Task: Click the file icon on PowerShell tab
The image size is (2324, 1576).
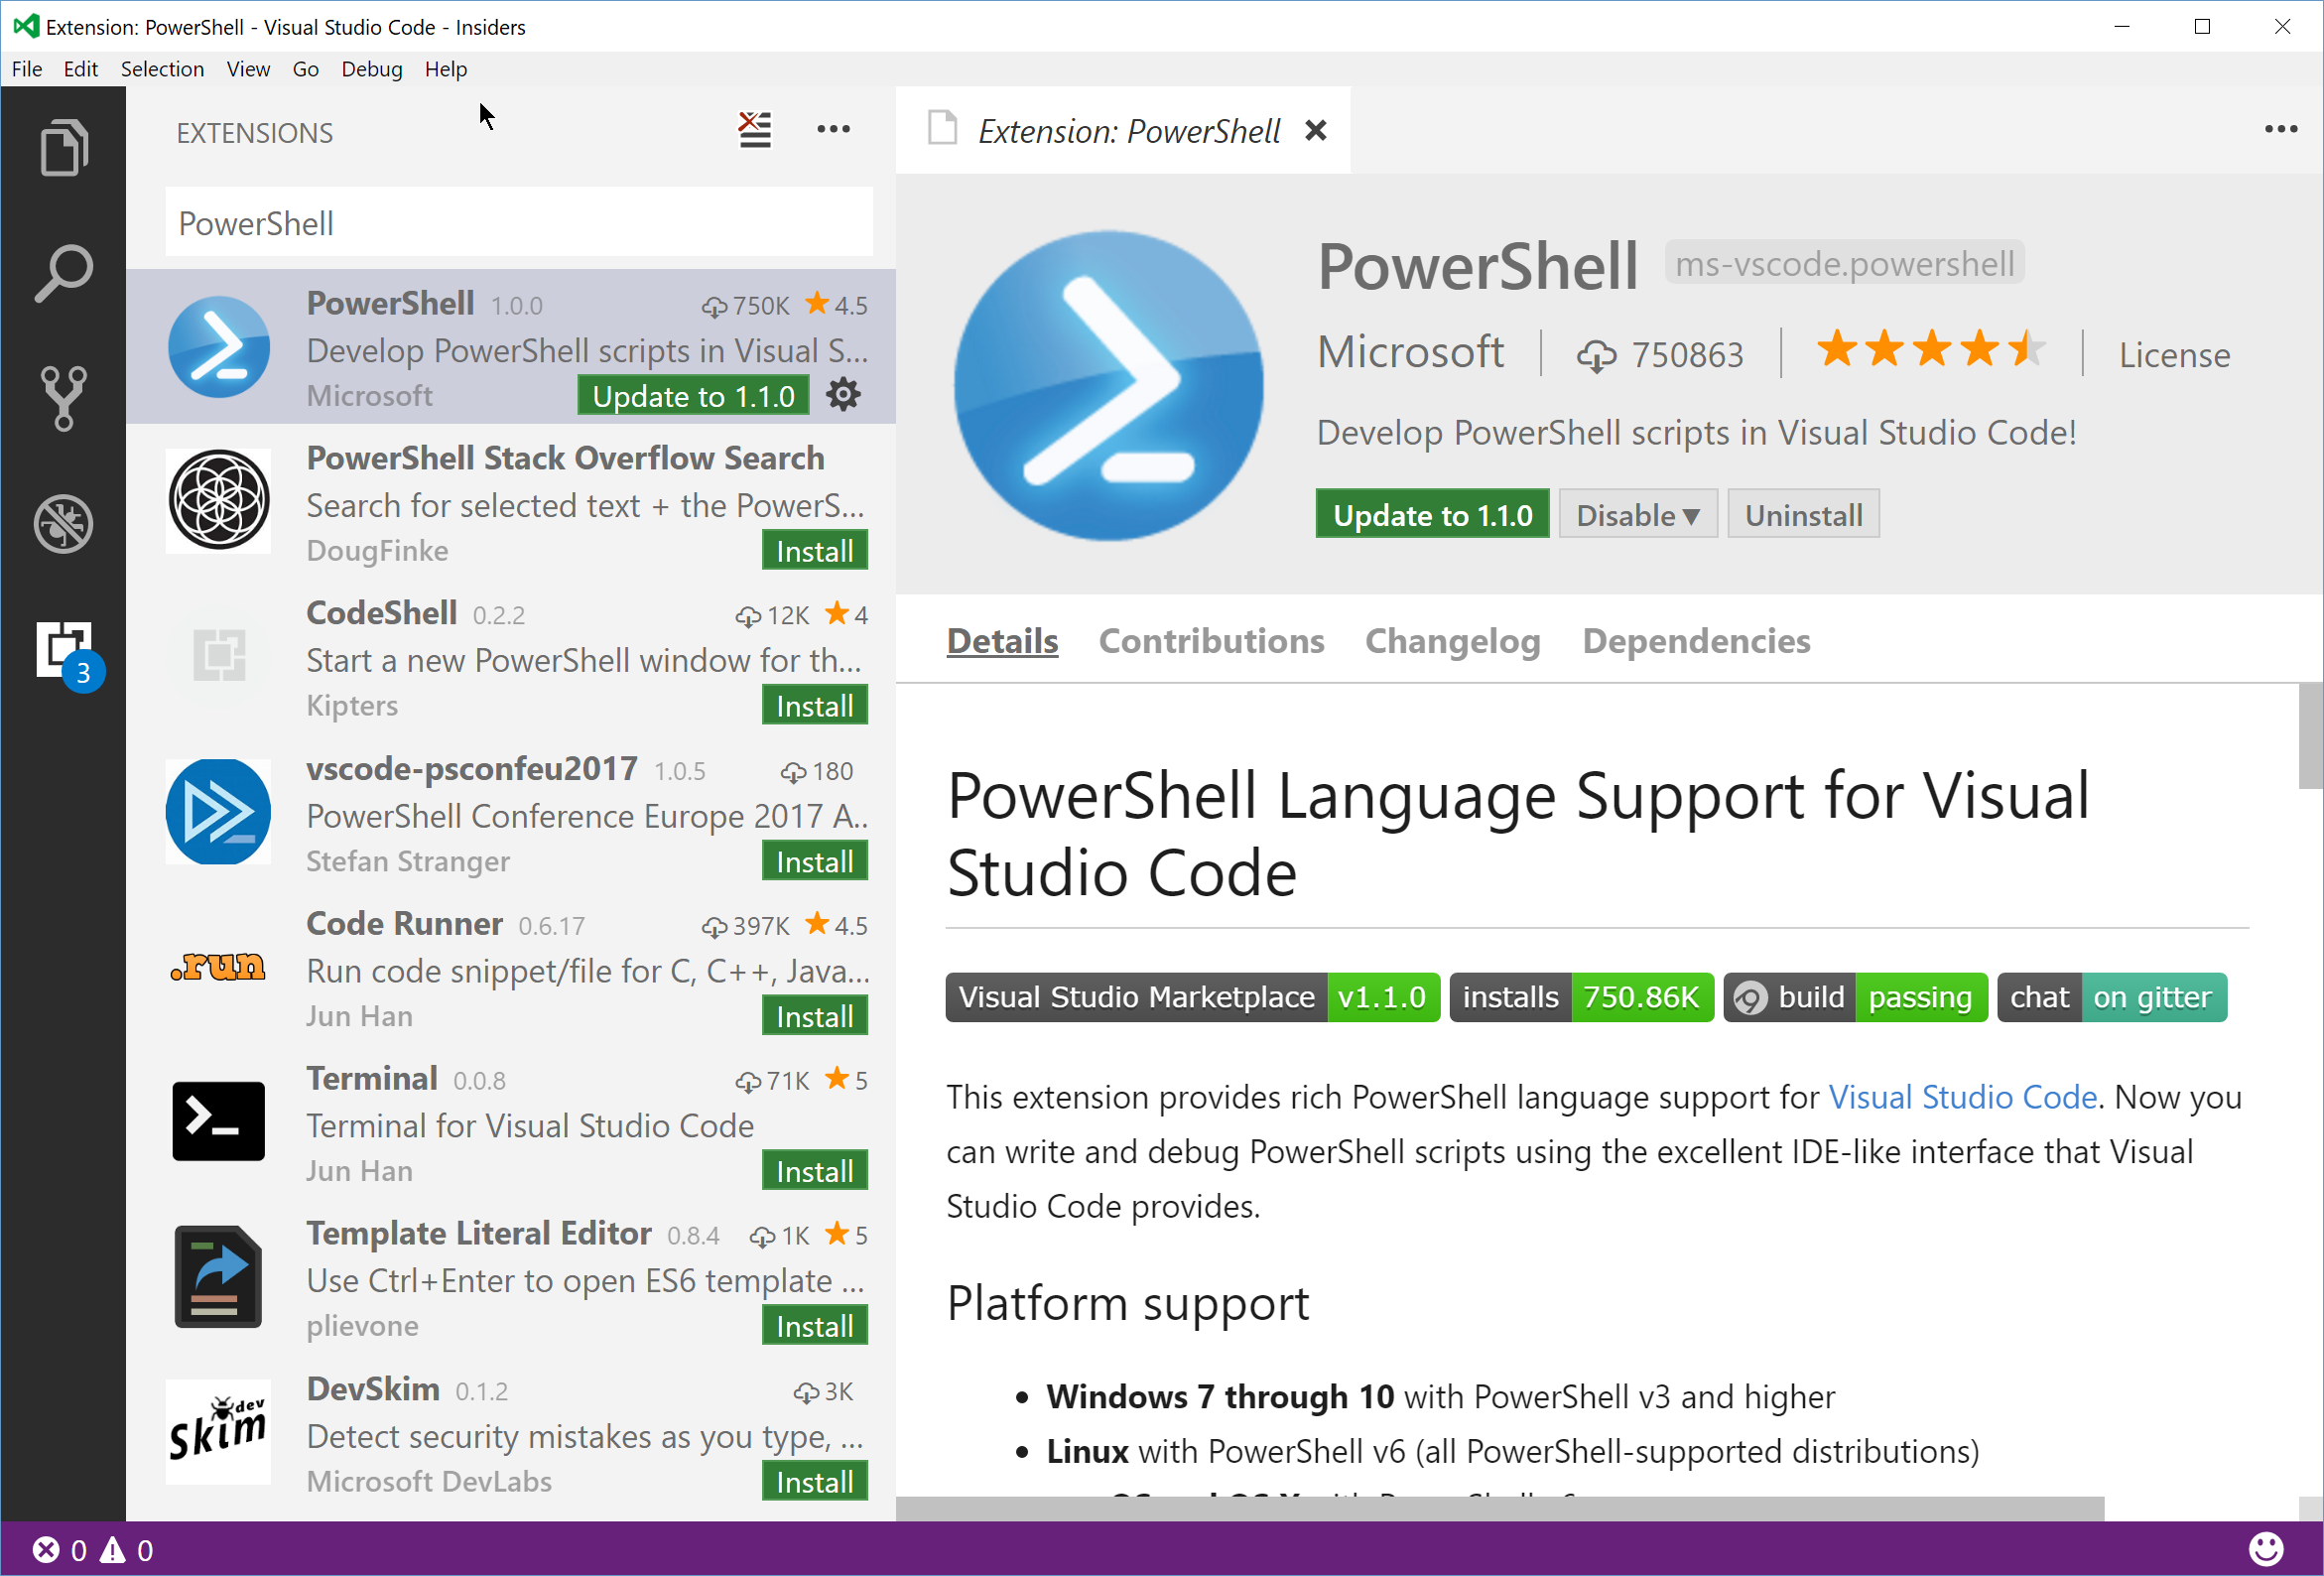Action: (x=942, y=129)
